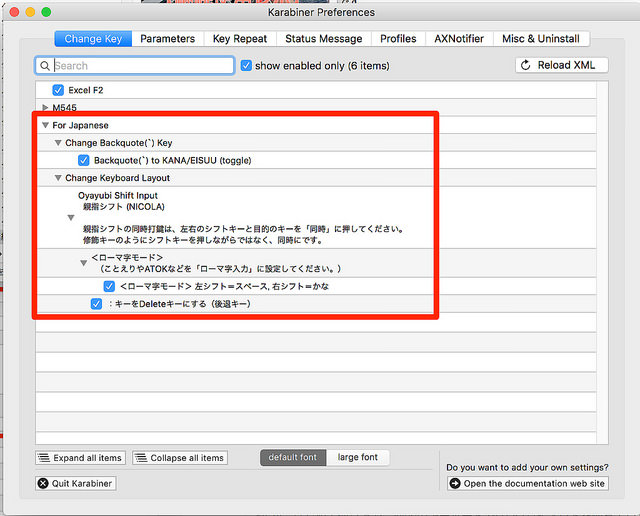Viewport: 640px width, 516px height.
Task: Toggle the show enabled only checkbox
Action: 246,66
